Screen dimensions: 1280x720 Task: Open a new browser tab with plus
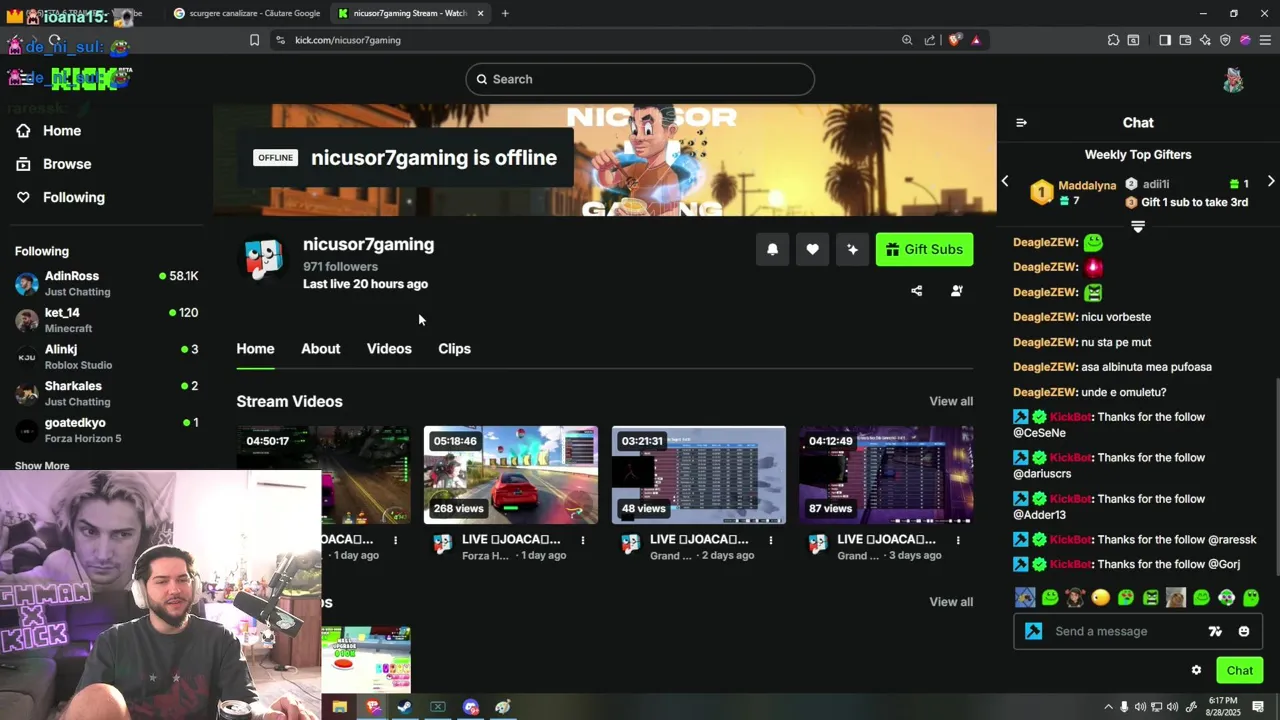click(505, 13)
